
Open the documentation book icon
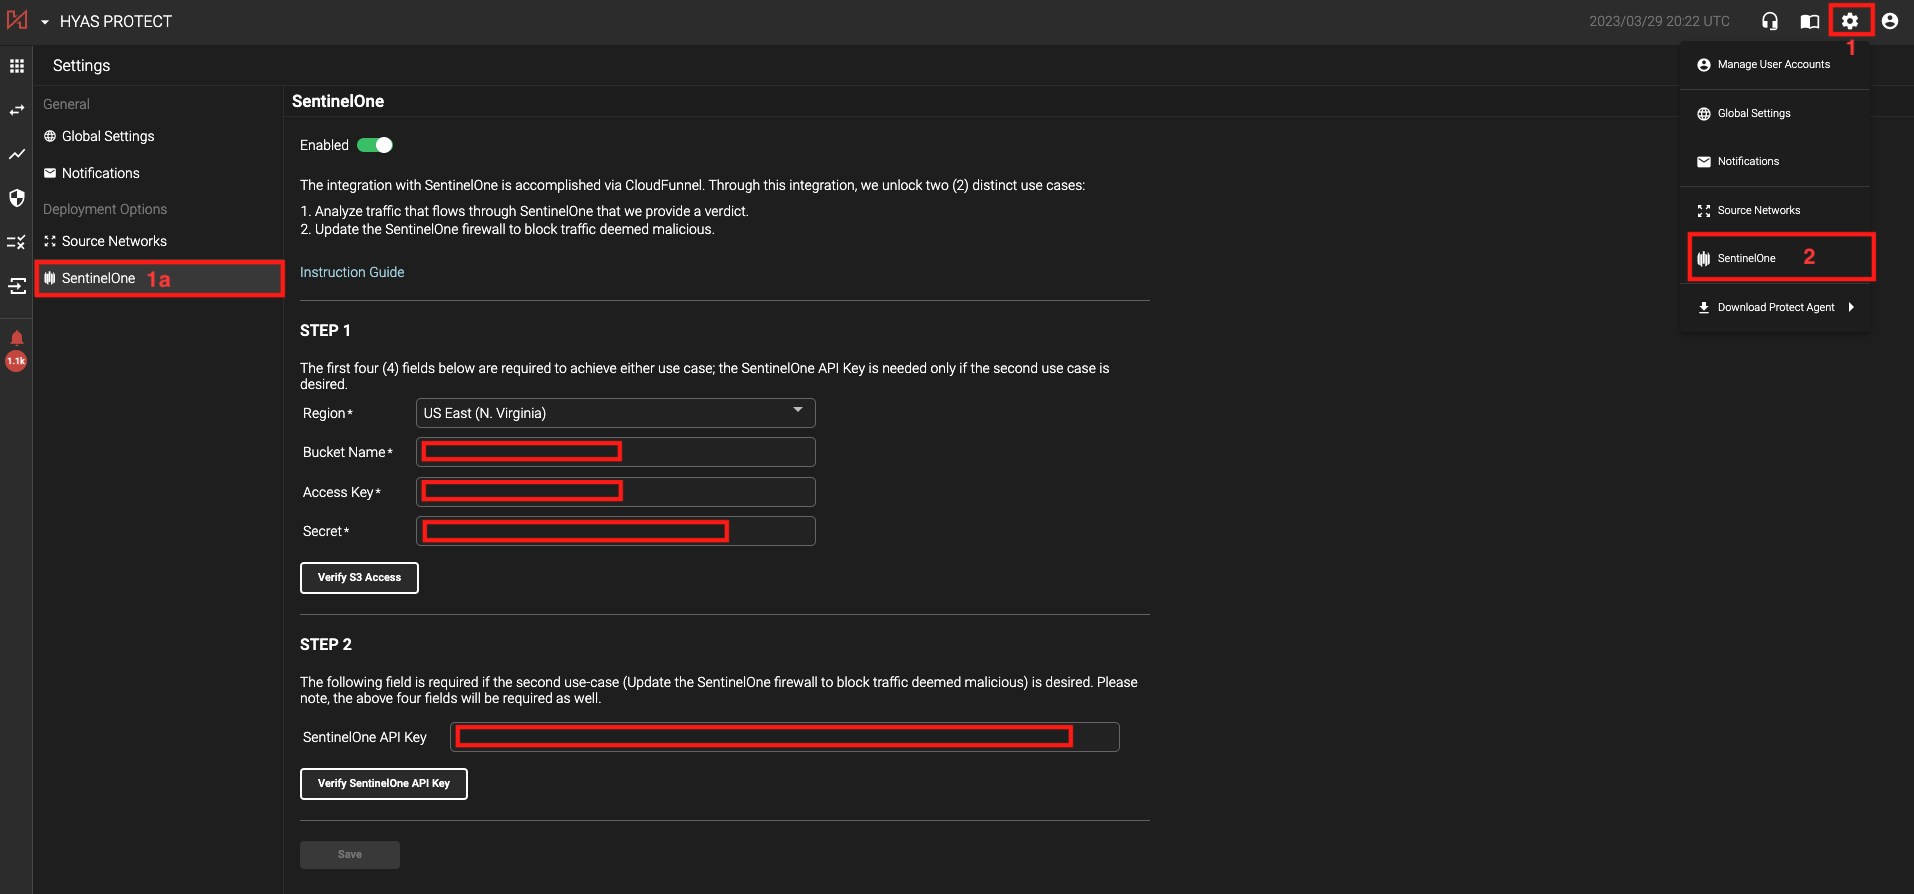[x=1810, y=21]
